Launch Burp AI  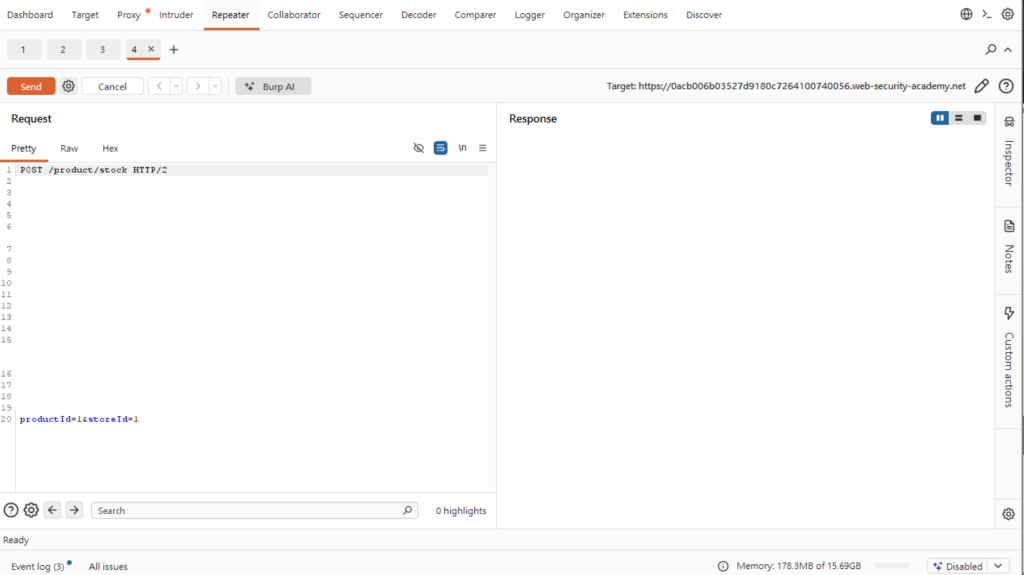tap(273, 86)
